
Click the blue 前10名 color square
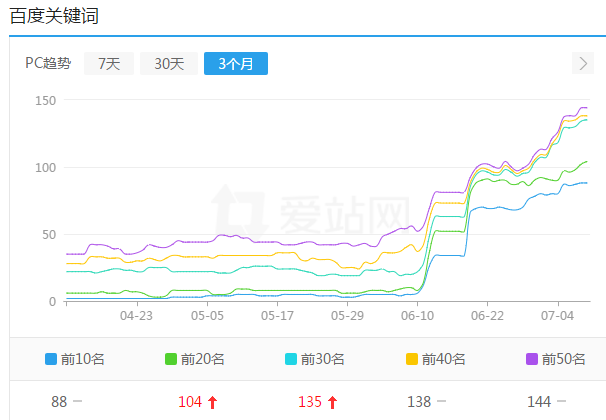(x=51, y=359)
